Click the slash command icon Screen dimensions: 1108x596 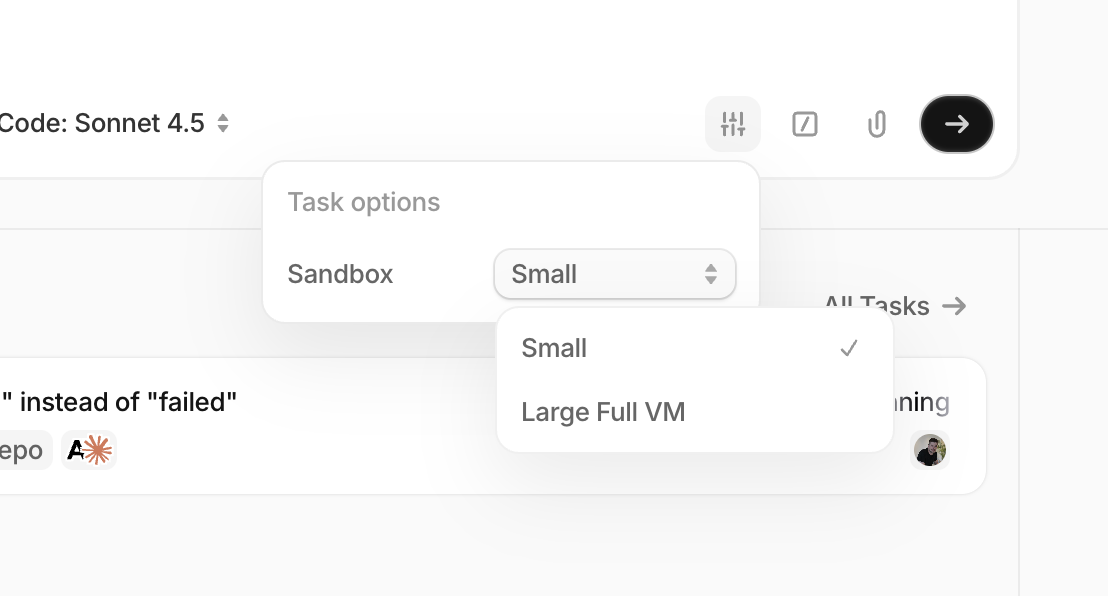pos(805,124)
